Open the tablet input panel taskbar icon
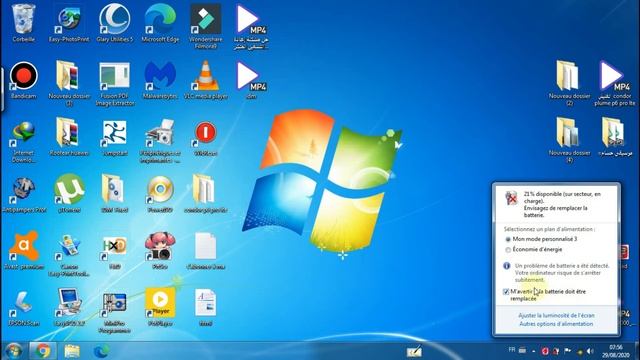 tap(414, 351)
